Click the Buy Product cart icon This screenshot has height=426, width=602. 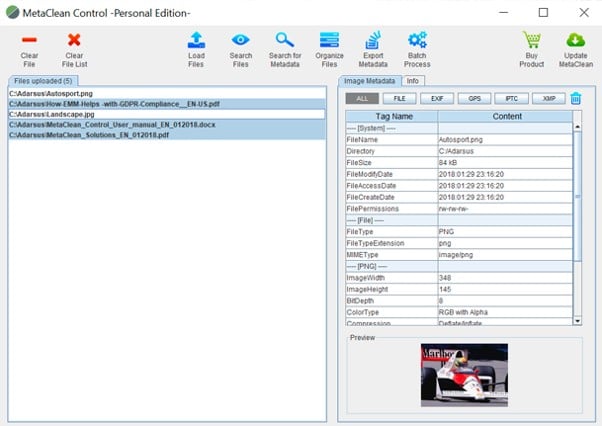[x=531, y=40]
